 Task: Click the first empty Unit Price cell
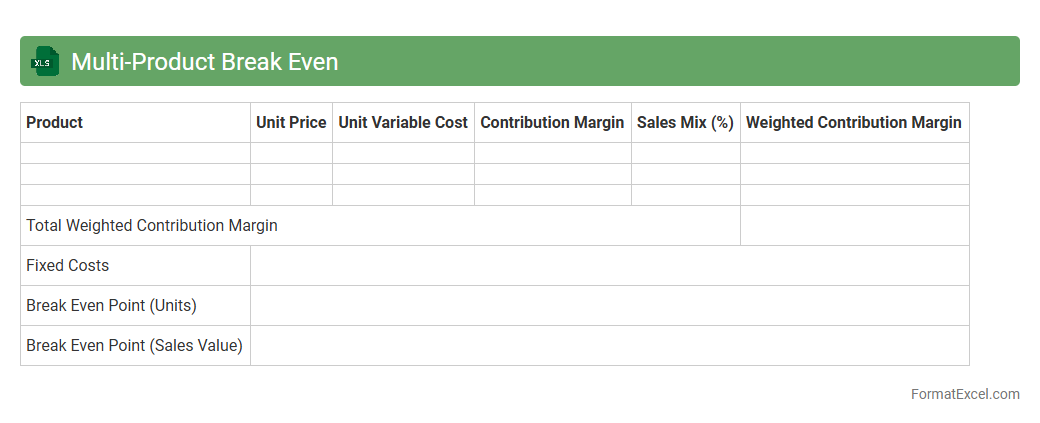pos(291,153)
